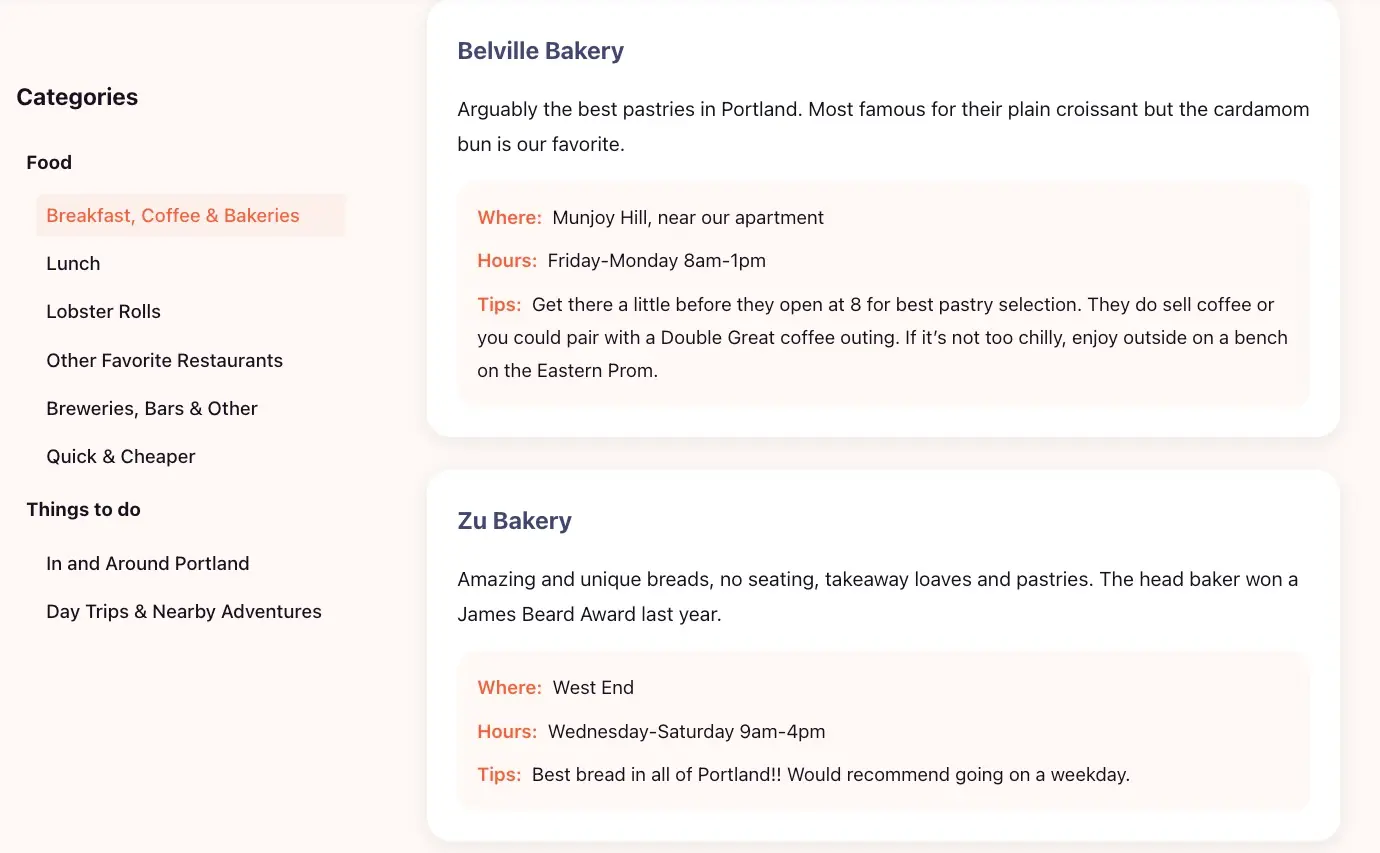Select the Belville Bakery description paragraph
The width and height of the screenshot is (1380, 853).
[x=883, y=126]
